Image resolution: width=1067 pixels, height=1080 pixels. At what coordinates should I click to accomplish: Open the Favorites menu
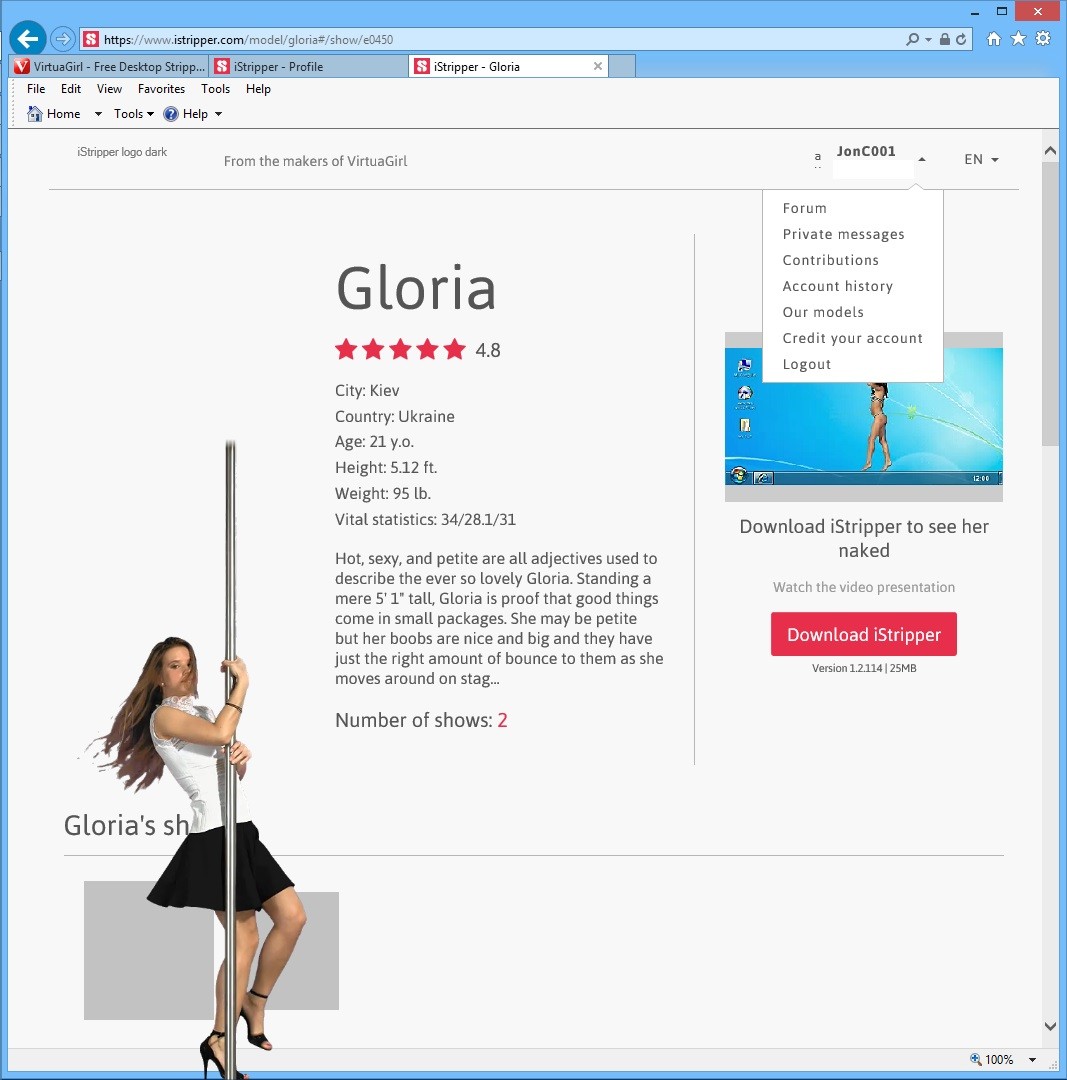pyautogui.click(x=161, y=89)
